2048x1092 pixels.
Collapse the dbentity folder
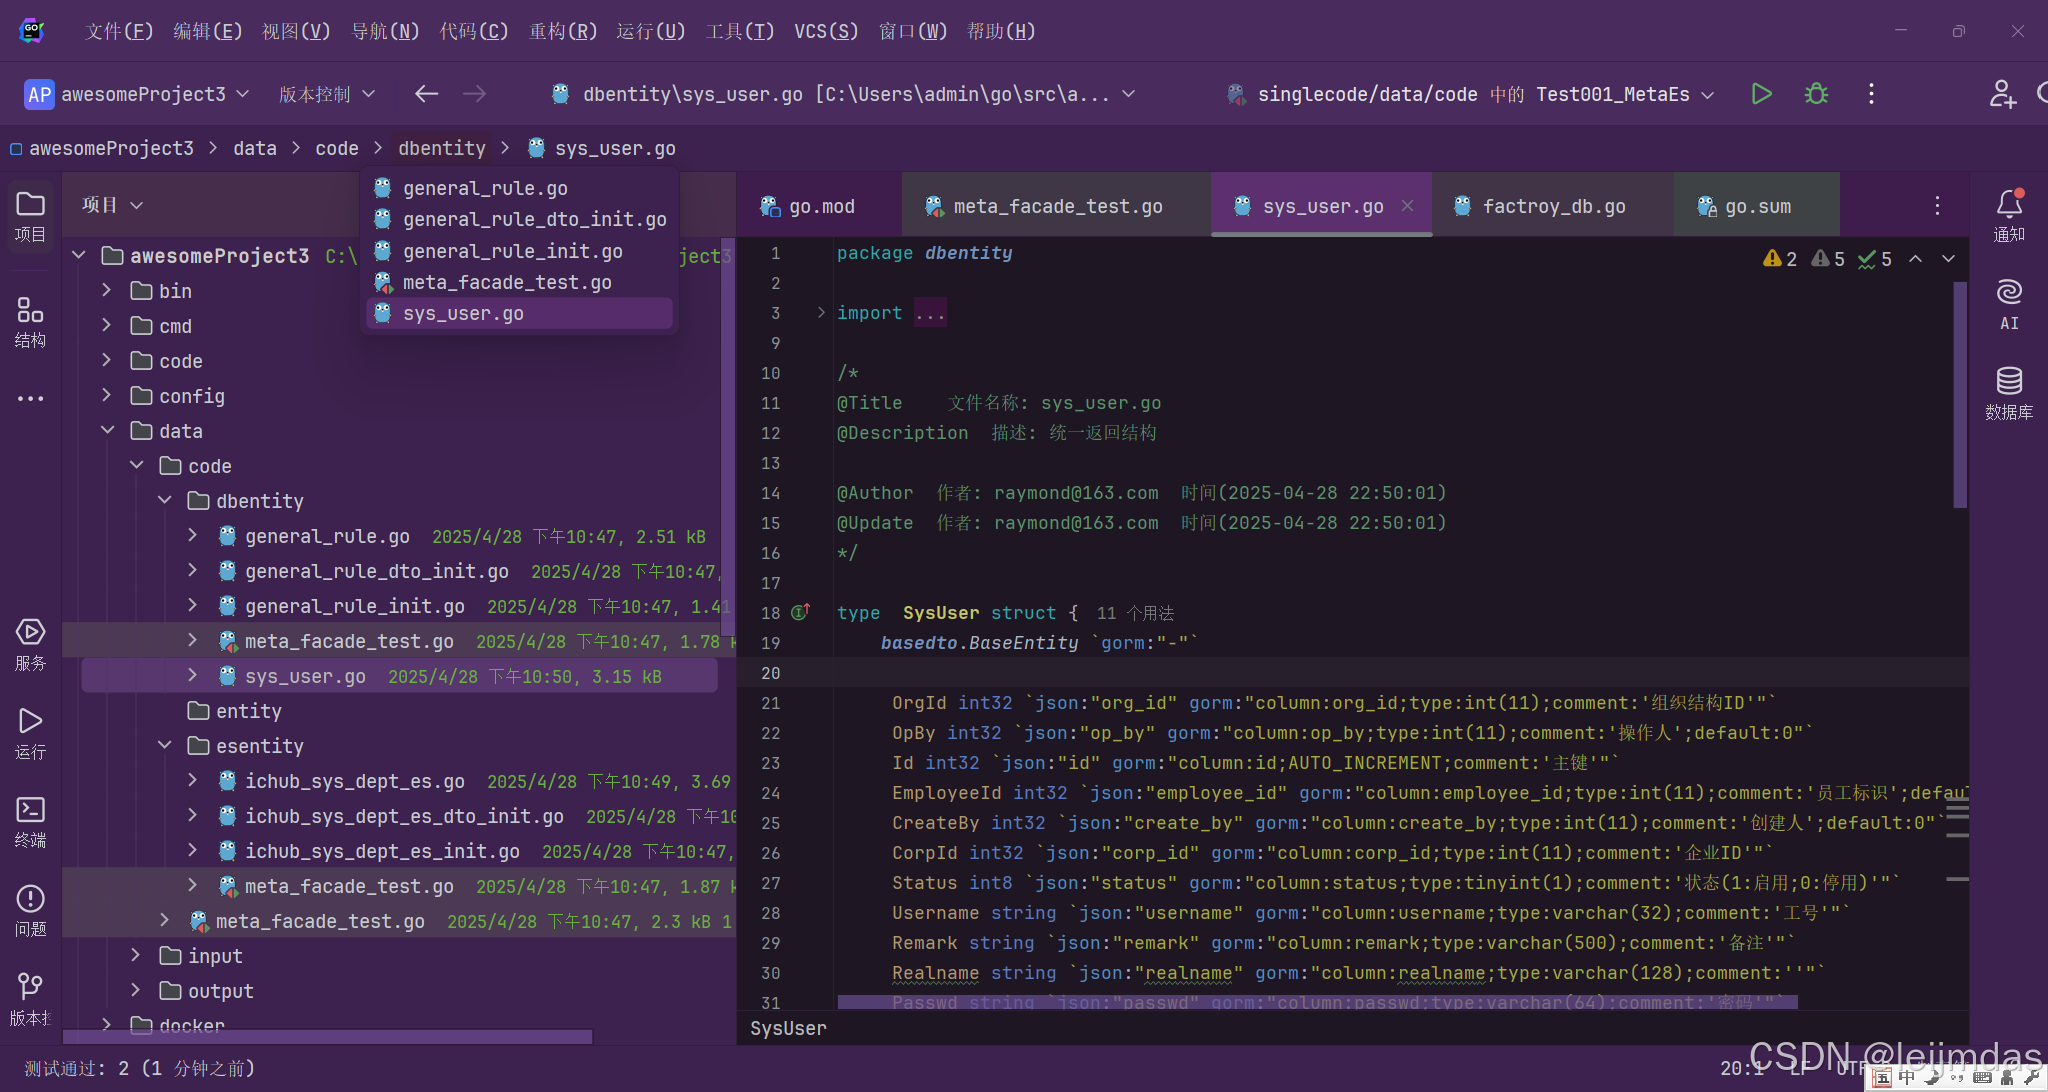[x=166, y=501]
